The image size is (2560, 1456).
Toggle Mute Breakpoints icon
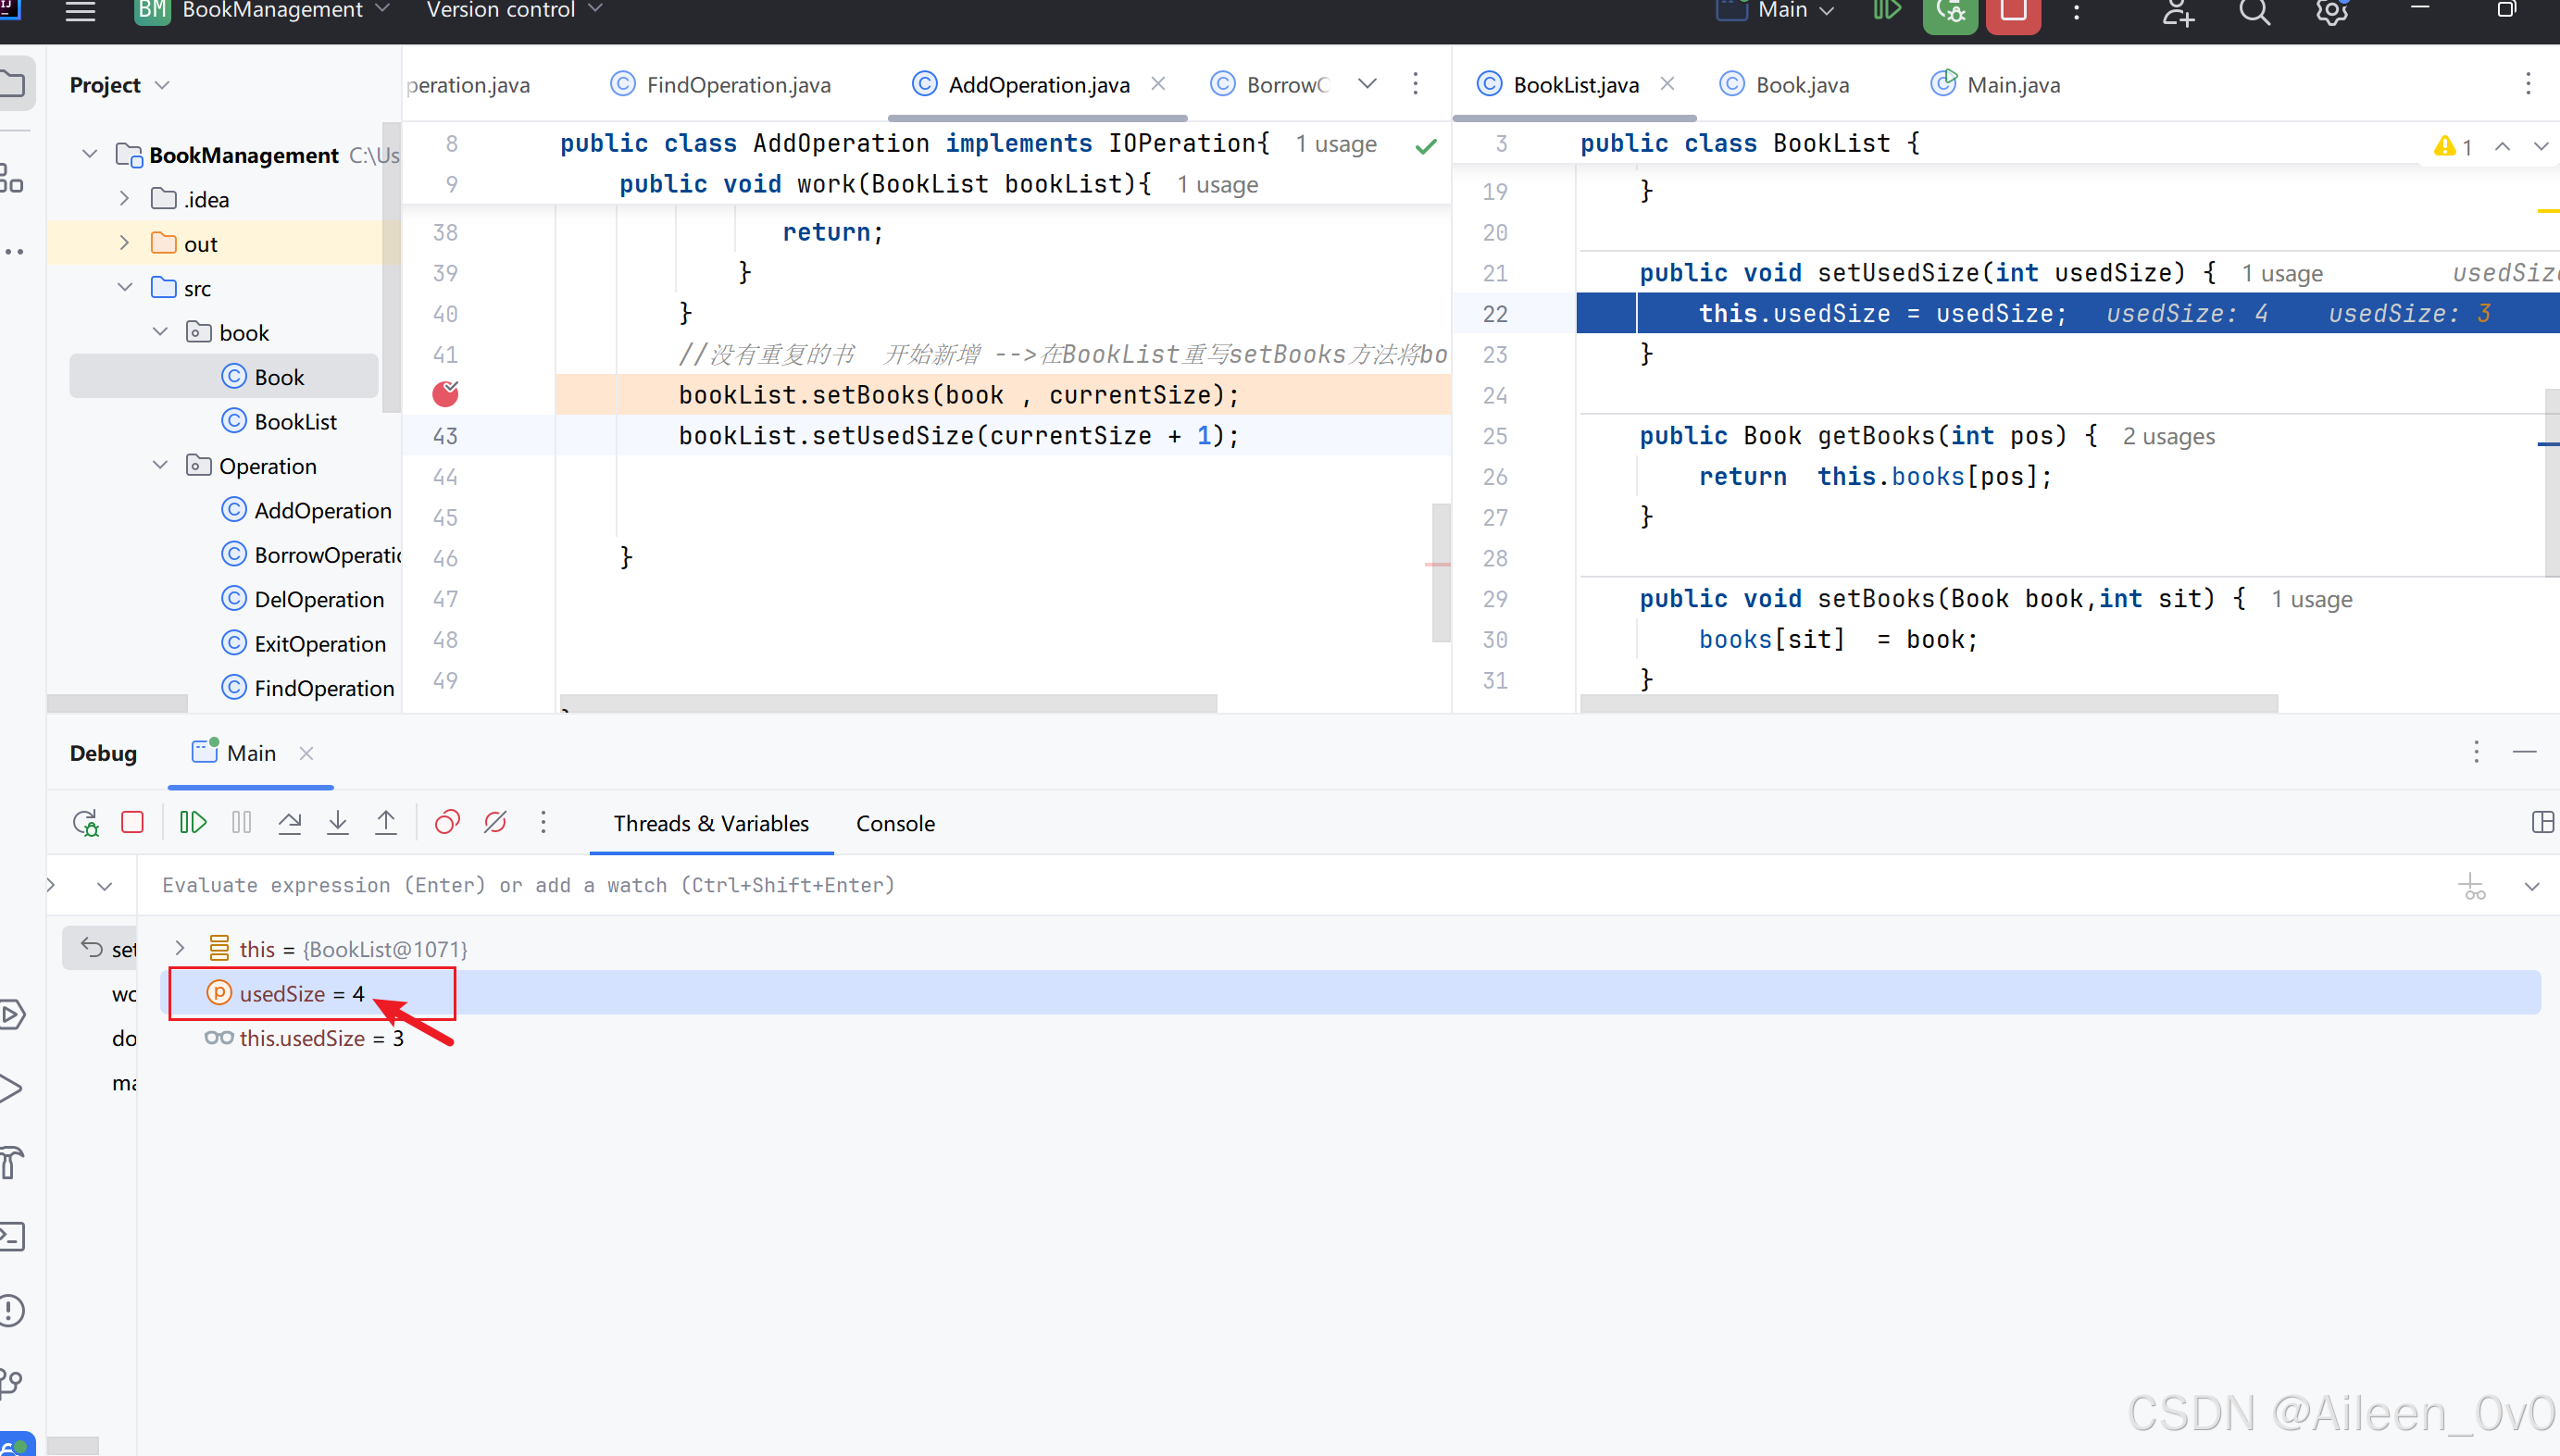(495, 823)
